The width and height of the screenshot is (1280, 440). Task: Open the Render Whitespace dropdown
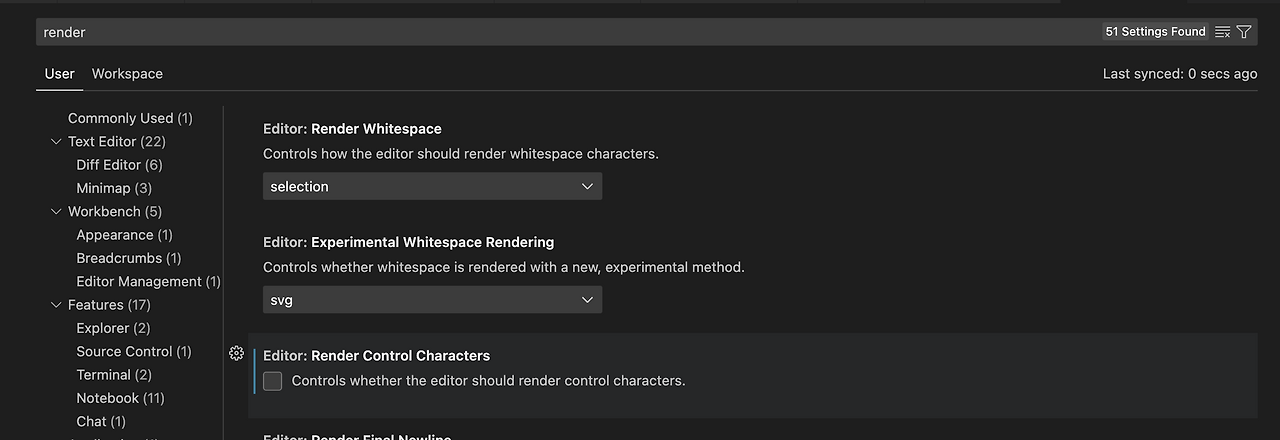(432, 186)
